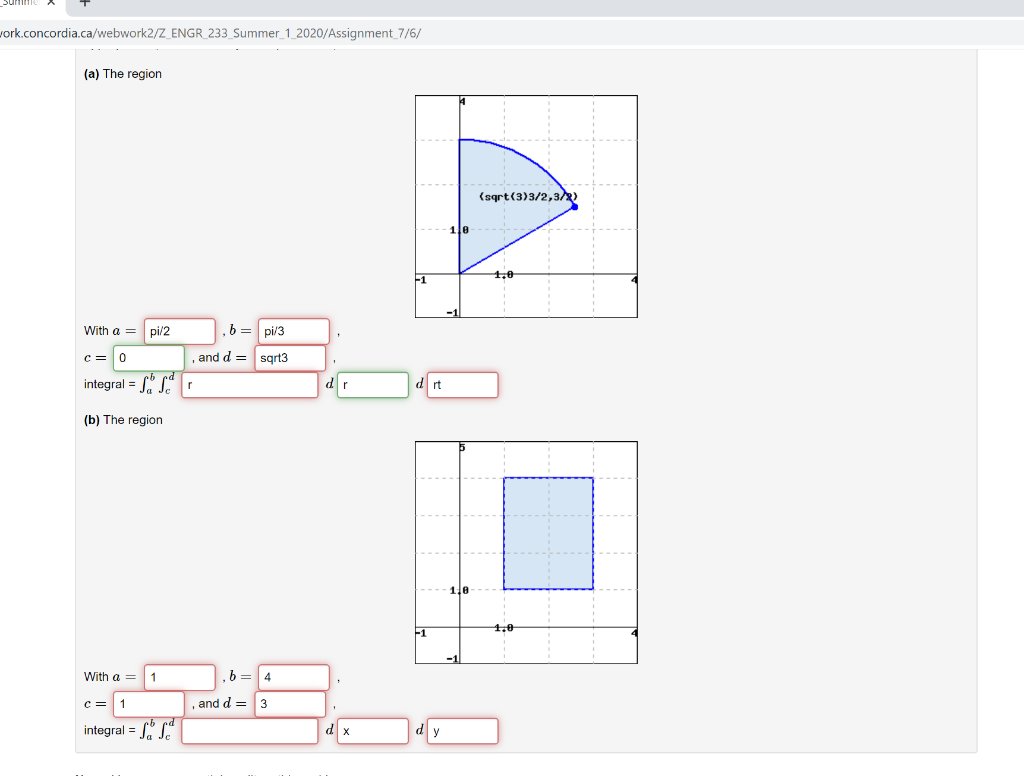Click the d field containing 3
The height and width of the screenshot is (776, 1024).
pyautogui.click(x=289, y=704)
